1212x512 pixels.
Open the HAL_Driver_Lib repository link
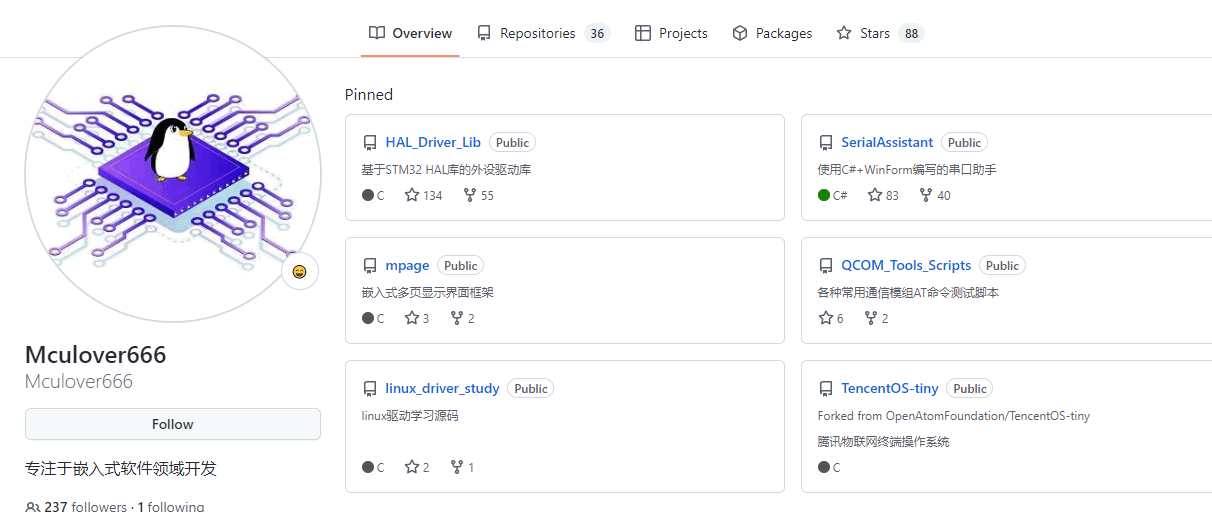point(433,142)
